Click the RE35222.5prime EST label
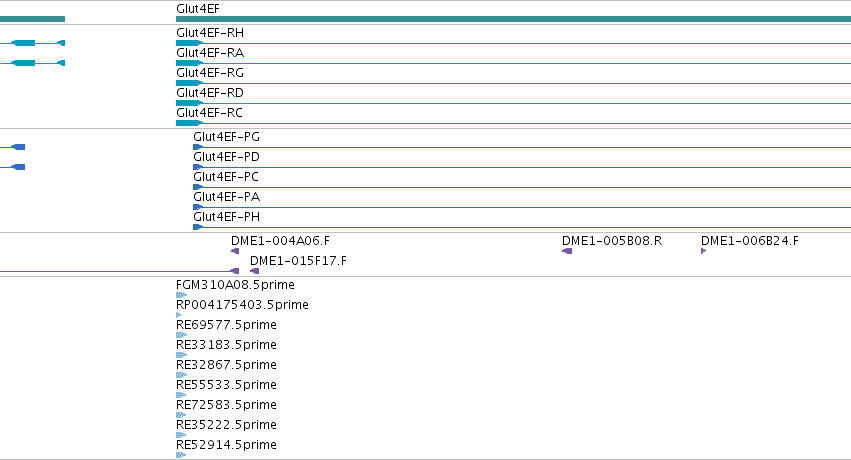851x460 pixels. (x=226, y=425)
